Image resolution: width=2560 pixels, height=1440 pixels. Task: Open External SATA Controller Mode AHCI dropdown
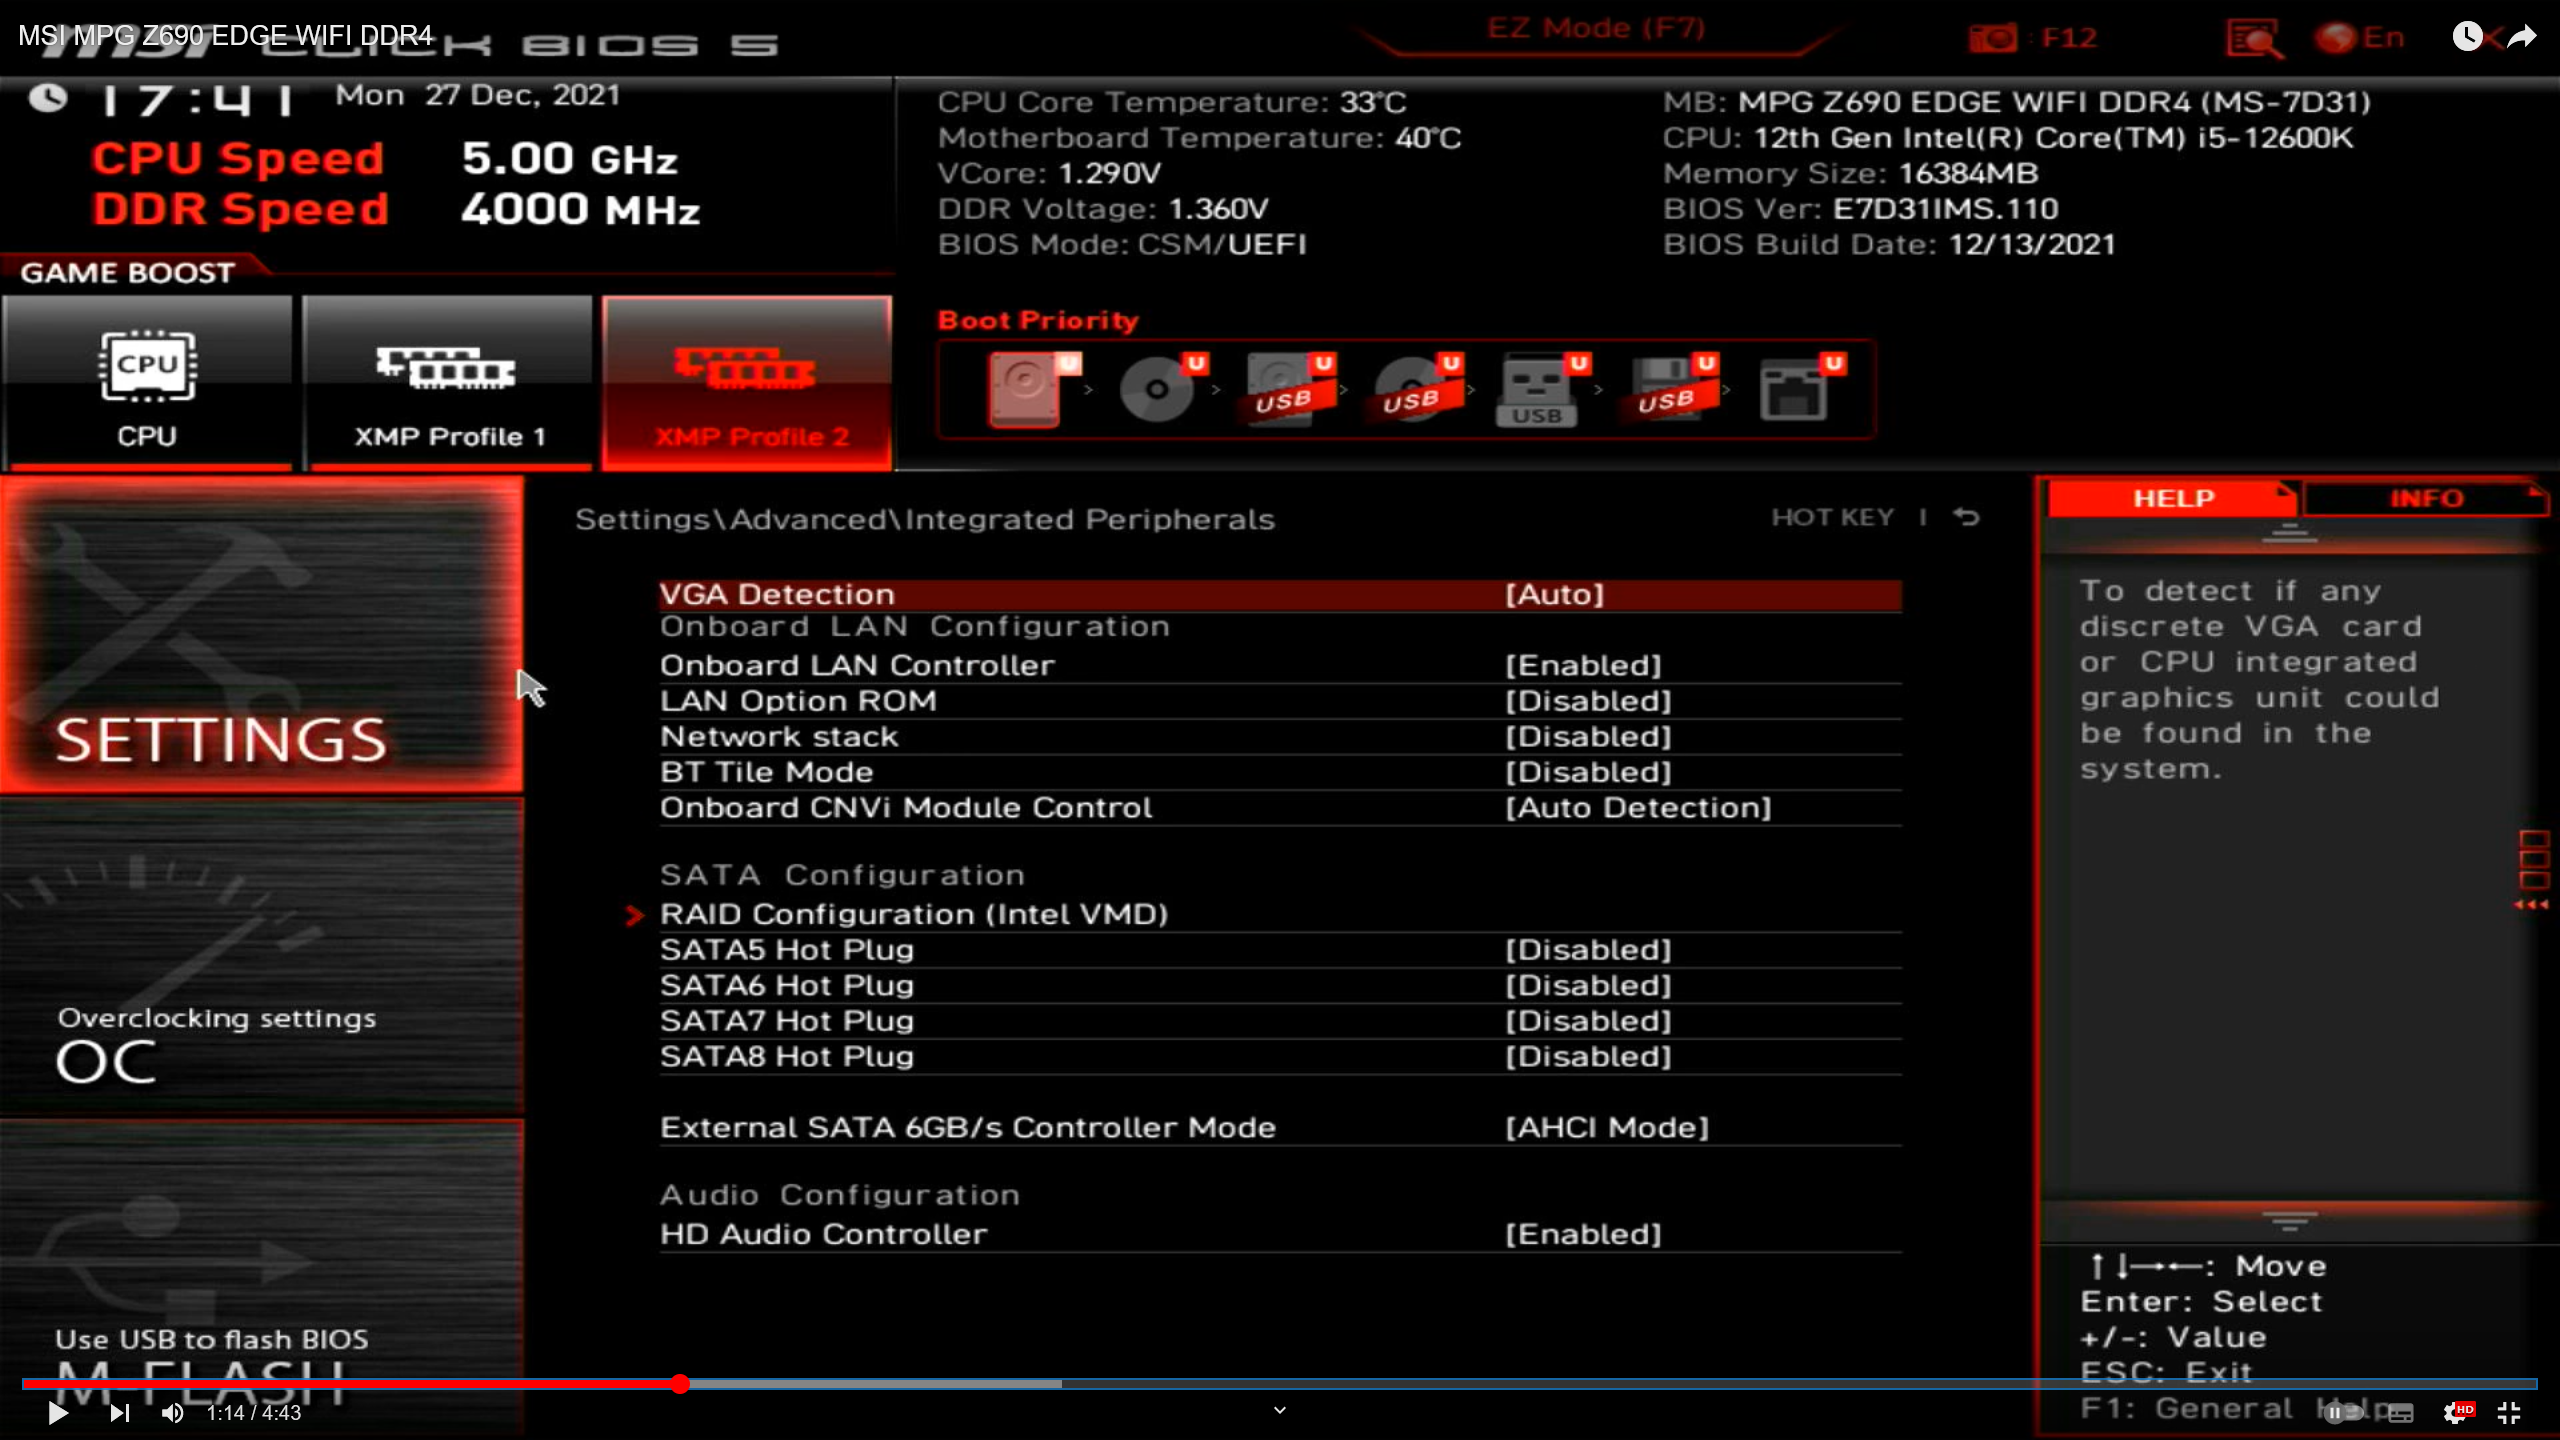(x=1607, y=1128)
